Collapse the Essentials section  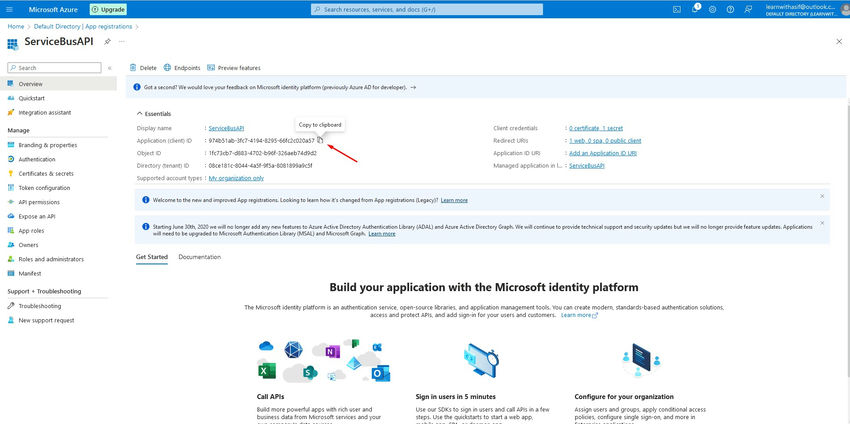point(139,114)
